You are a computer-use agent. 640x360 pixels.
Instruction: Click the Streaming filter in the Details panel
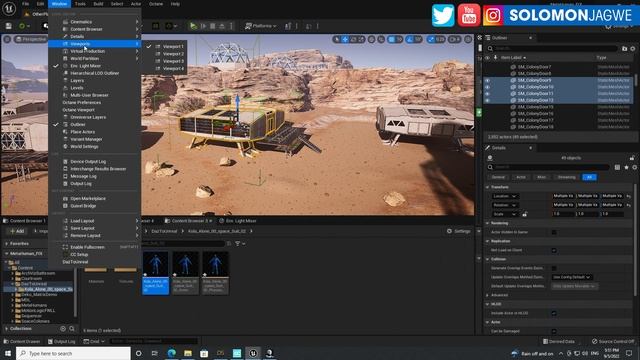(567, 177)
